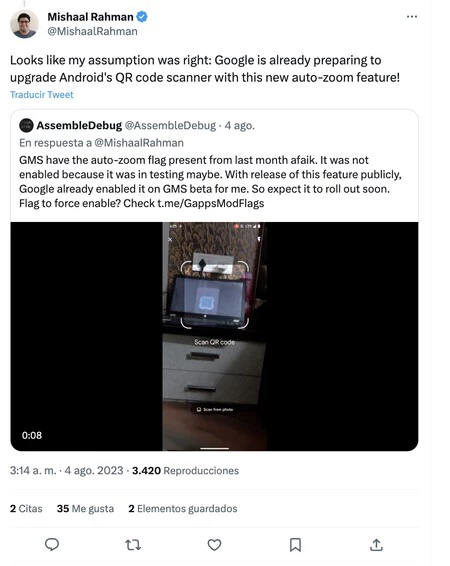Image resolution: width=450 pixels, height=566 pixels.
Task: Open the three-dot more options menu
Action: [411, 17]
